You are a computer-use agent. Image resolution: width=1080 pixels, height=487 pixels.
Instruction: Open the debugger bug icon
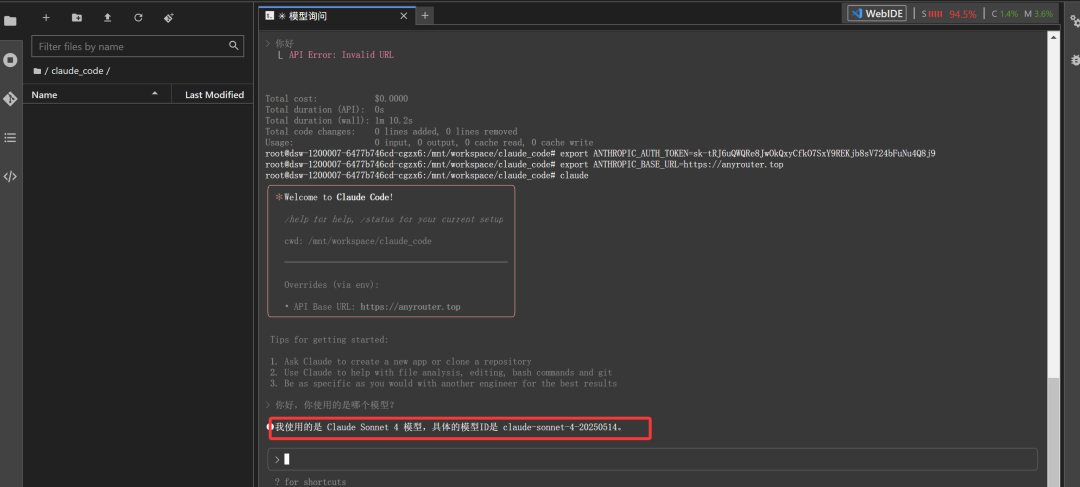[1074, 60]
